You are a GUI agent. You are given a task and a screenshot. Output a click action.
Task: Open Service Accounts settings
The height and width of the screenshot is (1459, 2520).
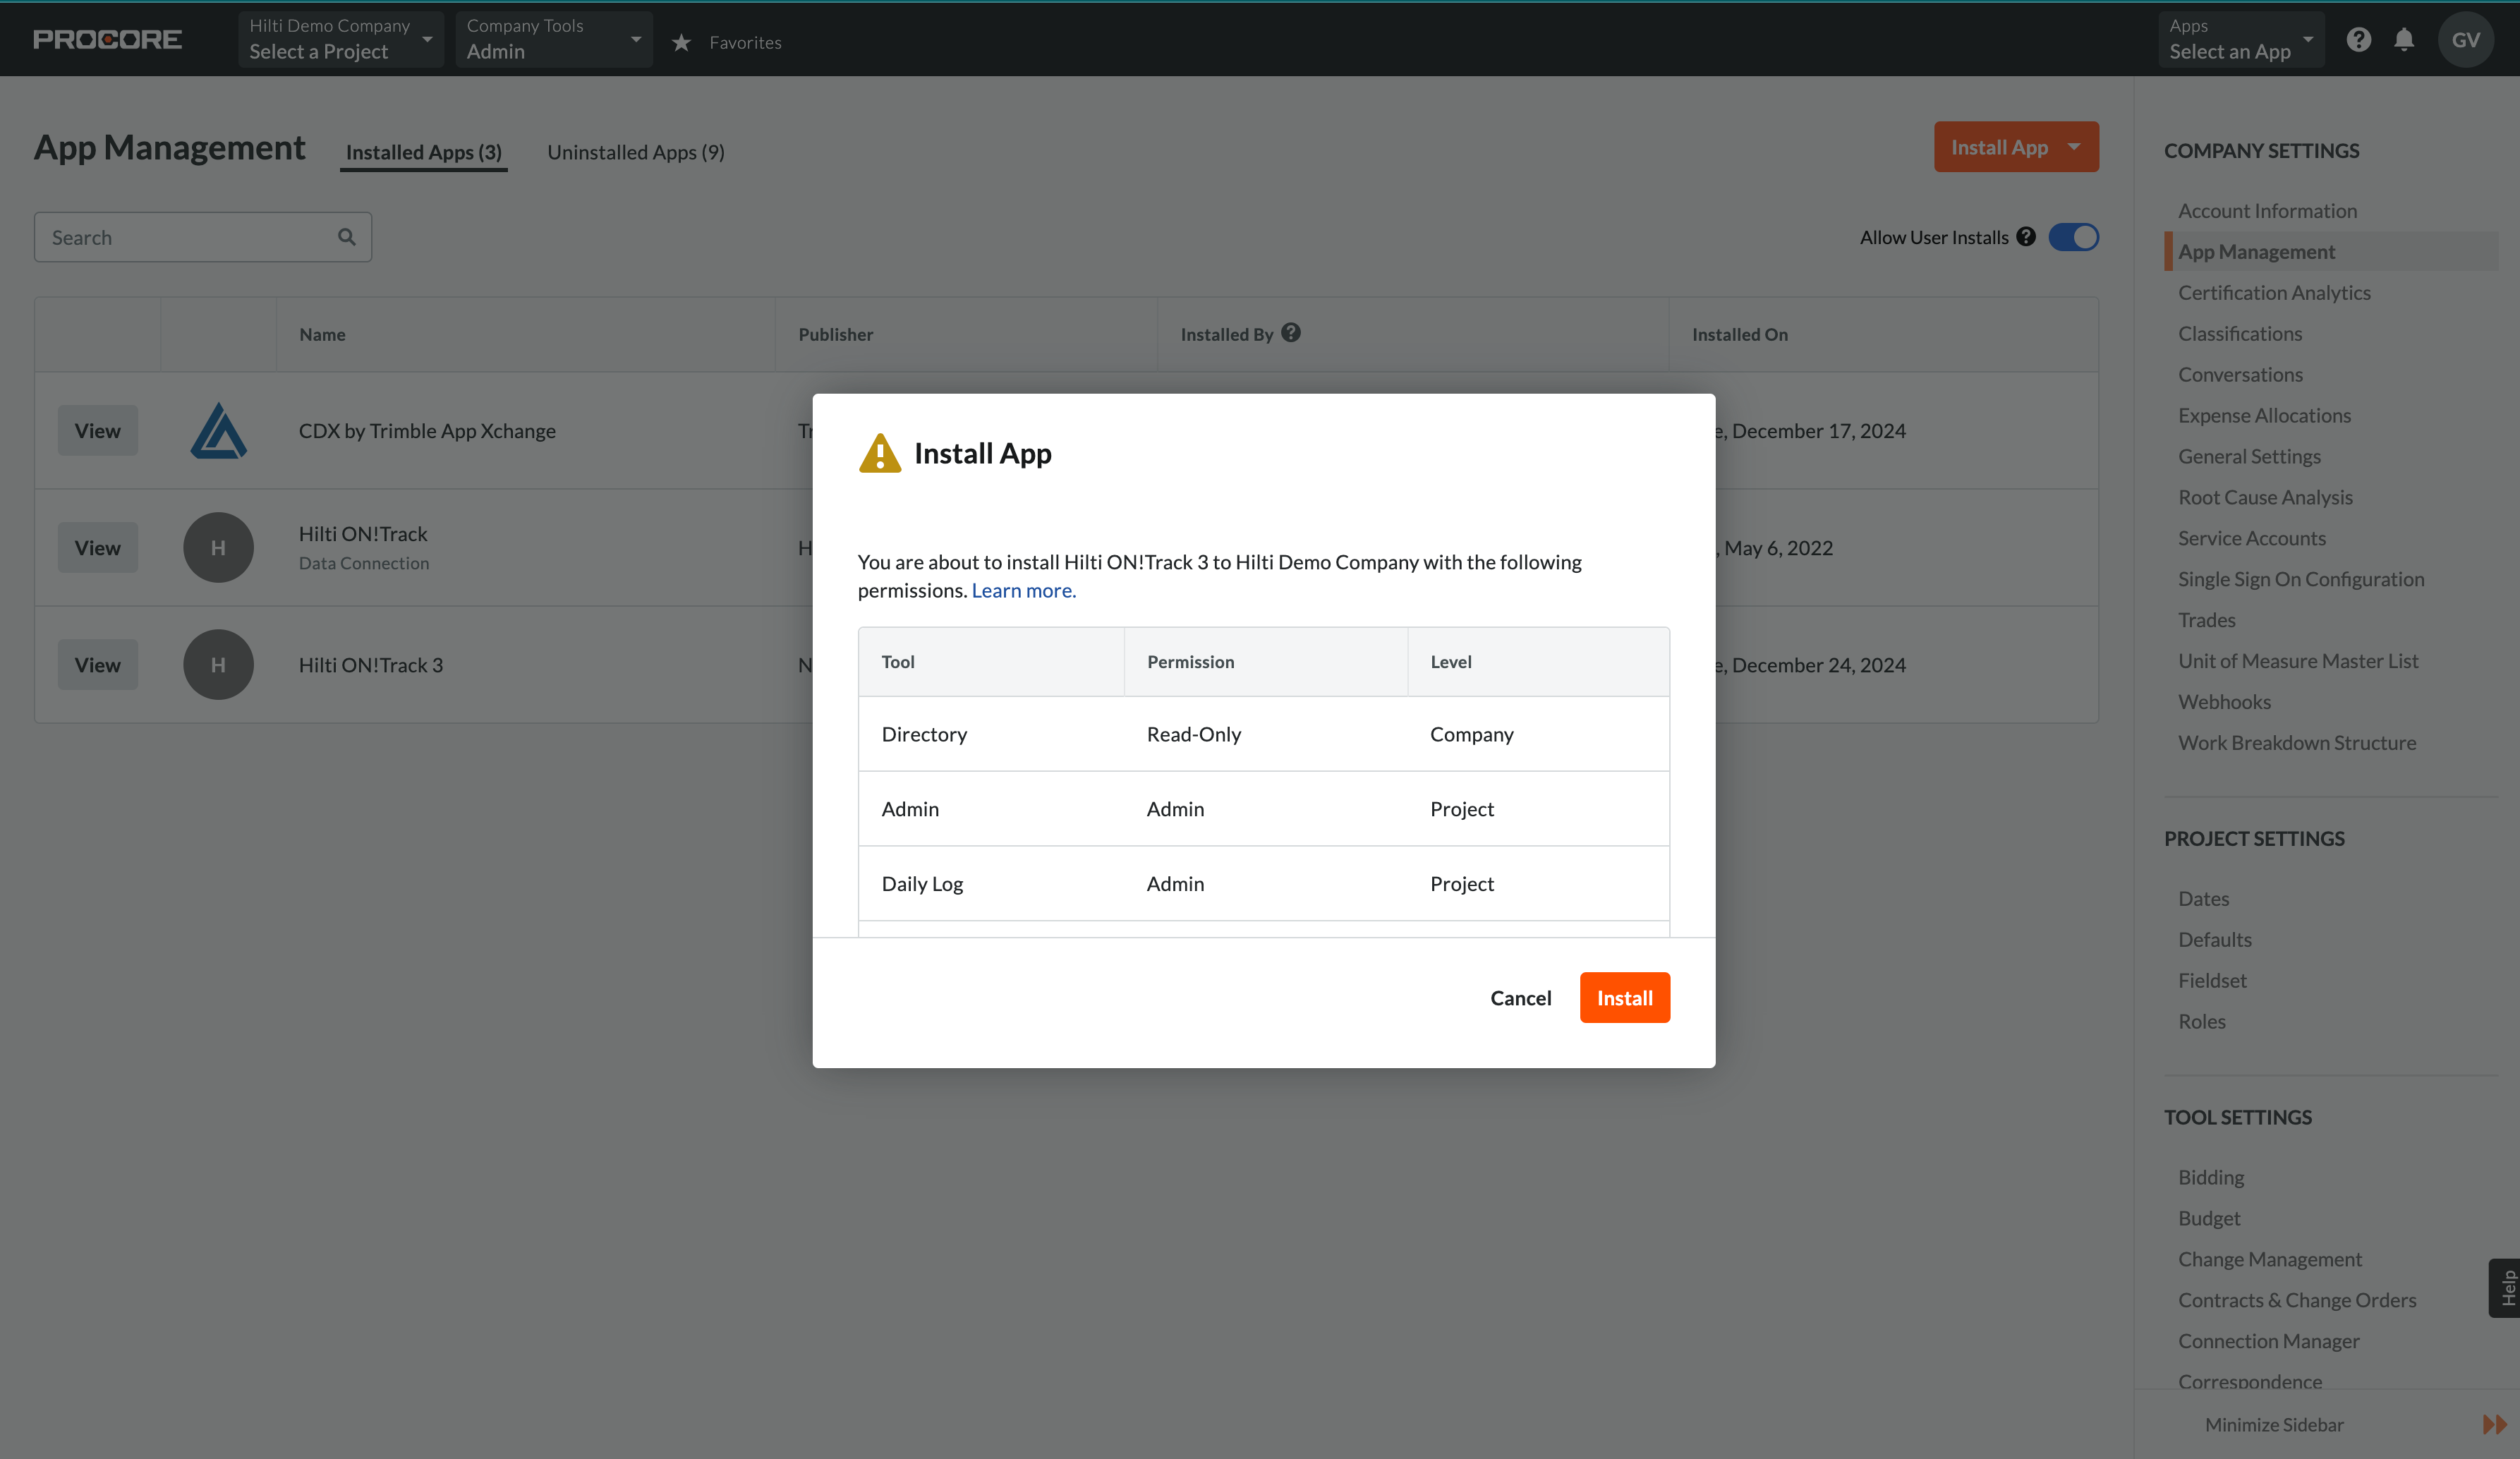point(2252,538)
